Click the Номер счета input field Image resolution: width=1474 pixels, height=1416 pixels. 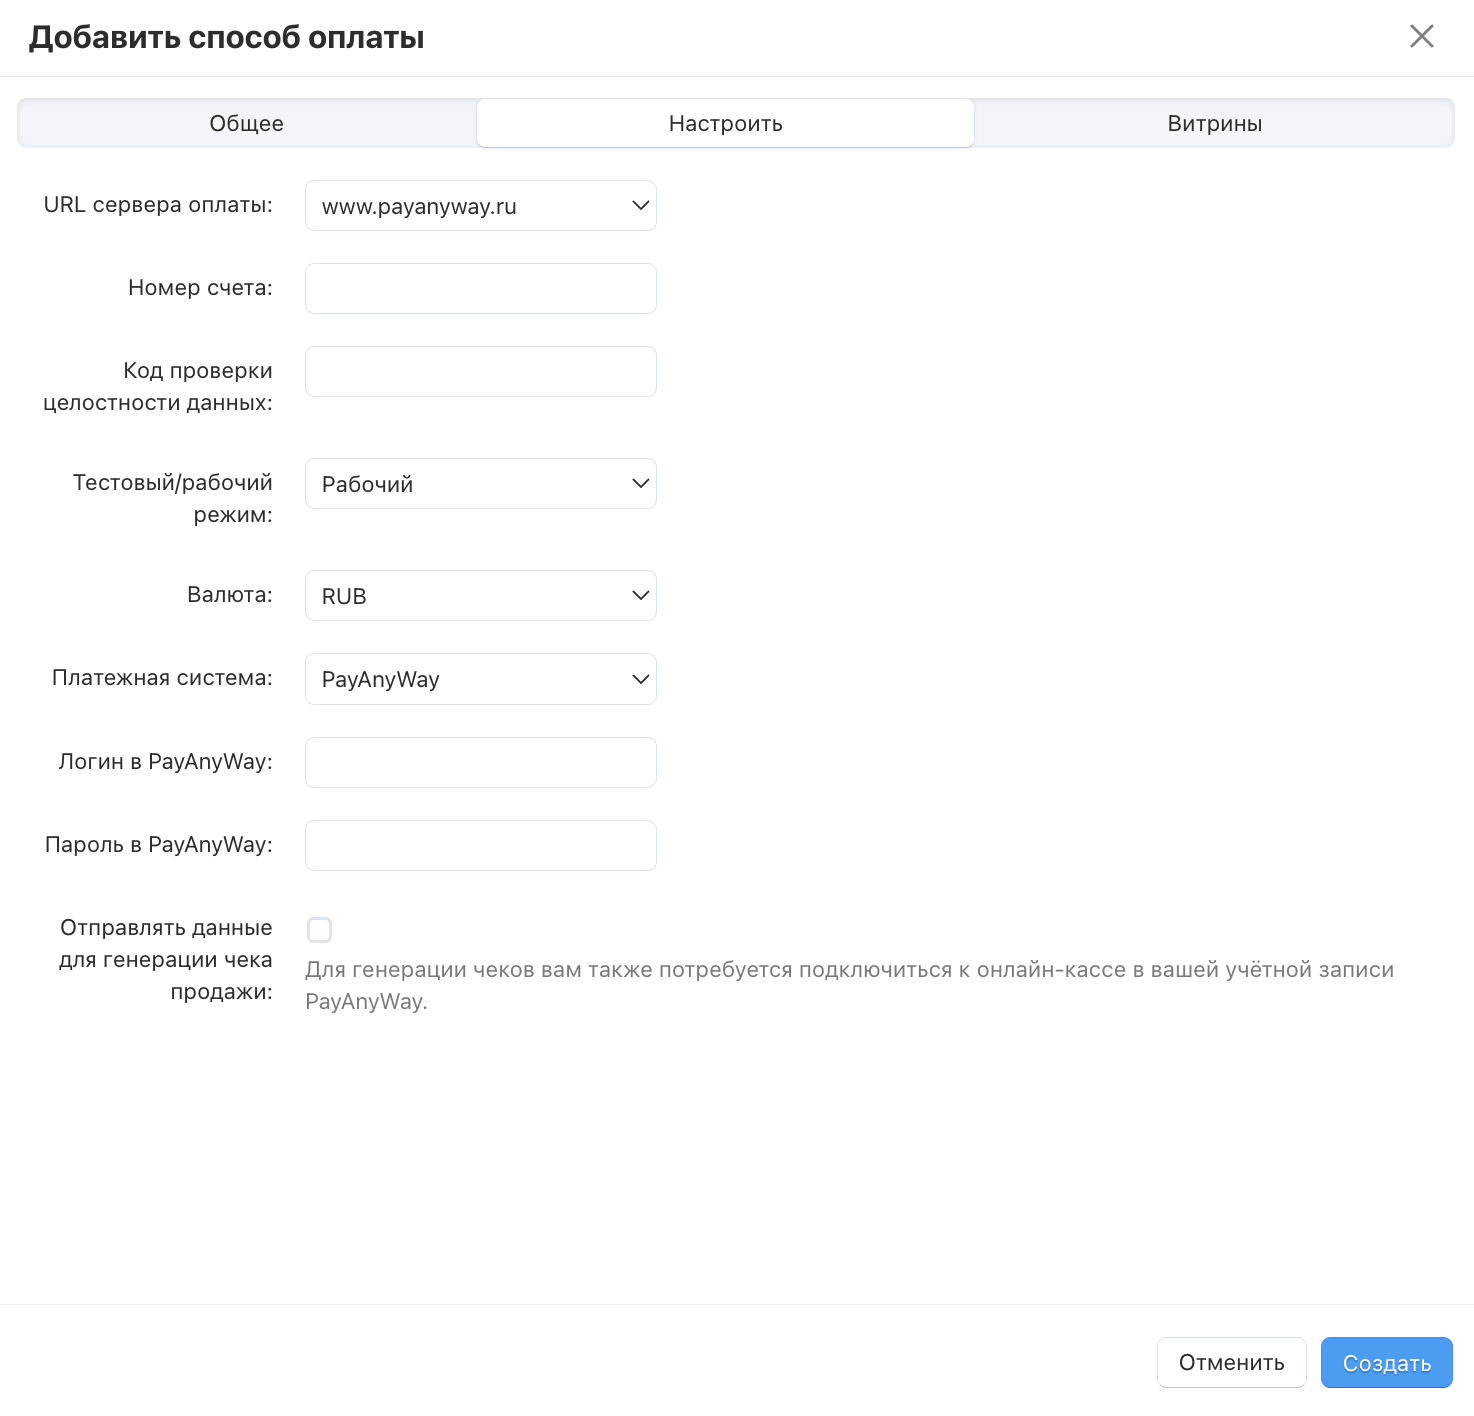coord(480,289)
